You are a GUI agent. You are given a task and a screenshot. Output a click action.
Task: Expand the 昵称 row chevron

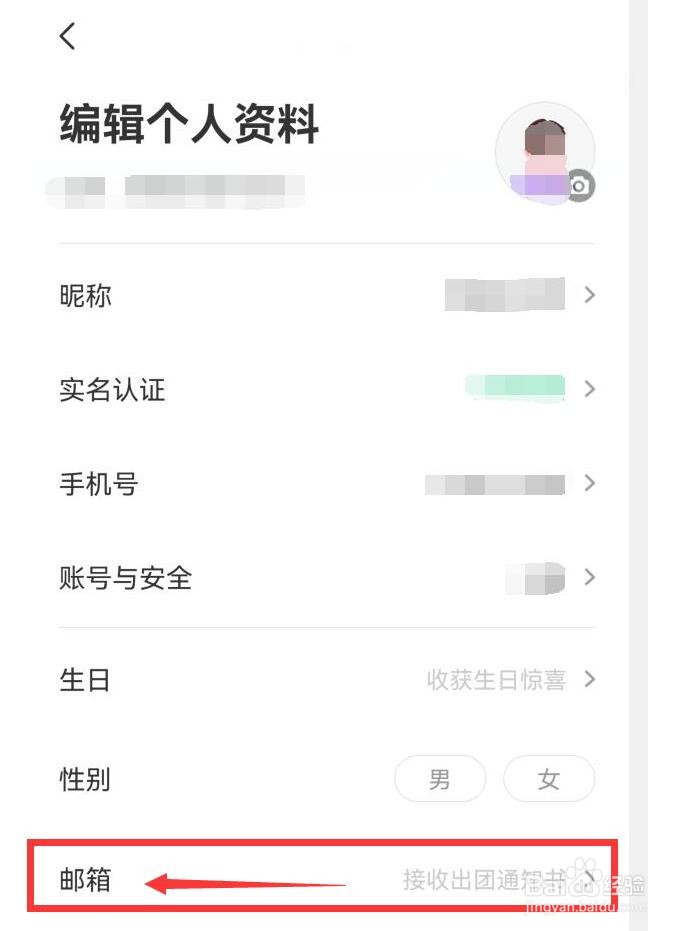tap(590, 294)
